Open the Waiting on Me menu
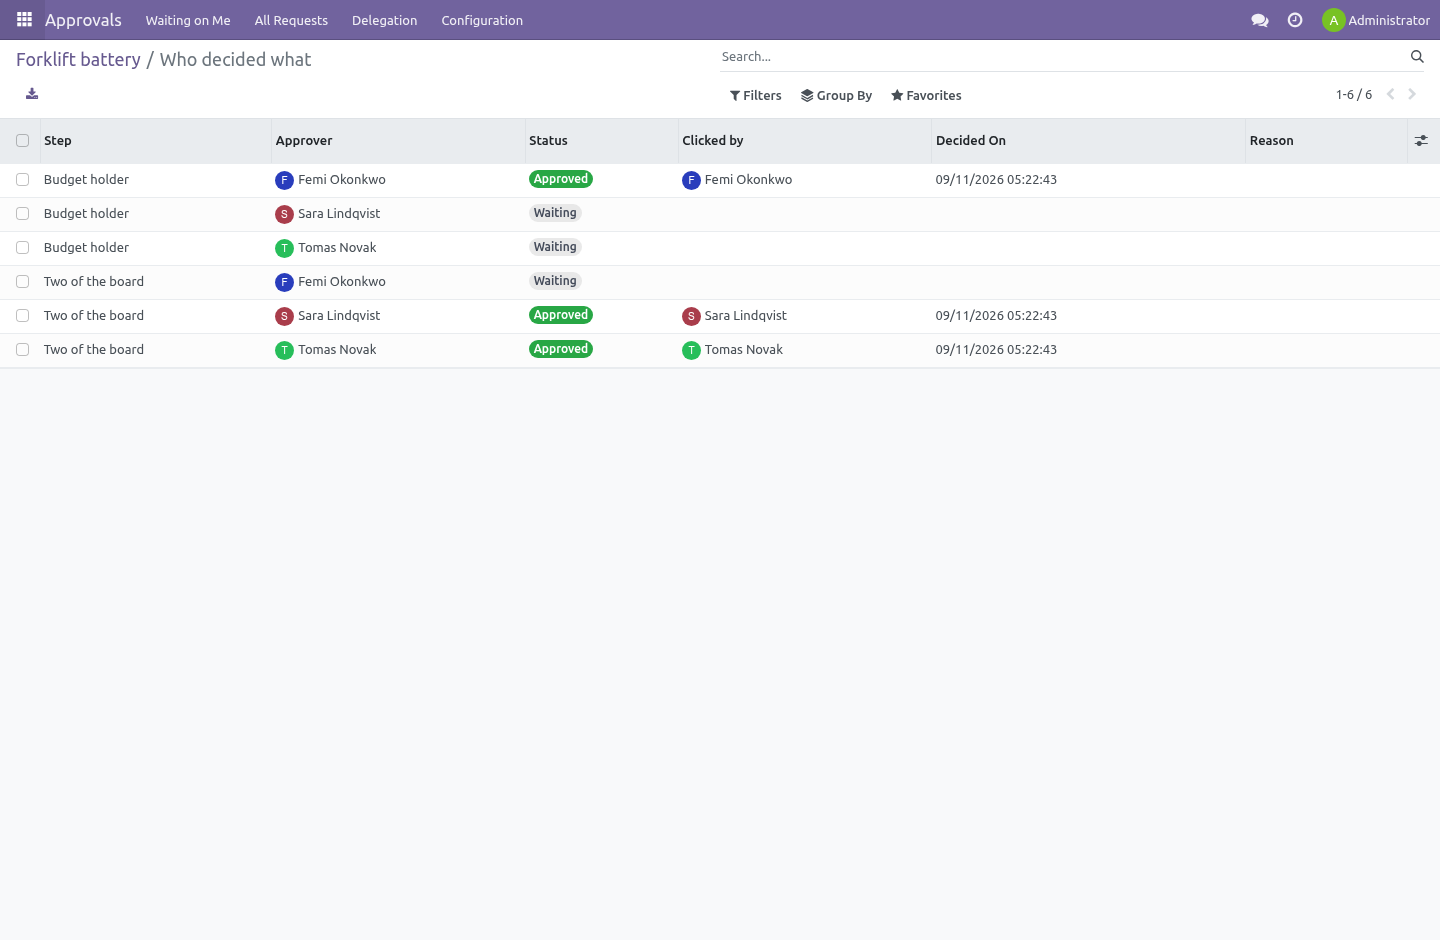The image size is (1440, 940). pyautogui.click(x=188, y=20)
